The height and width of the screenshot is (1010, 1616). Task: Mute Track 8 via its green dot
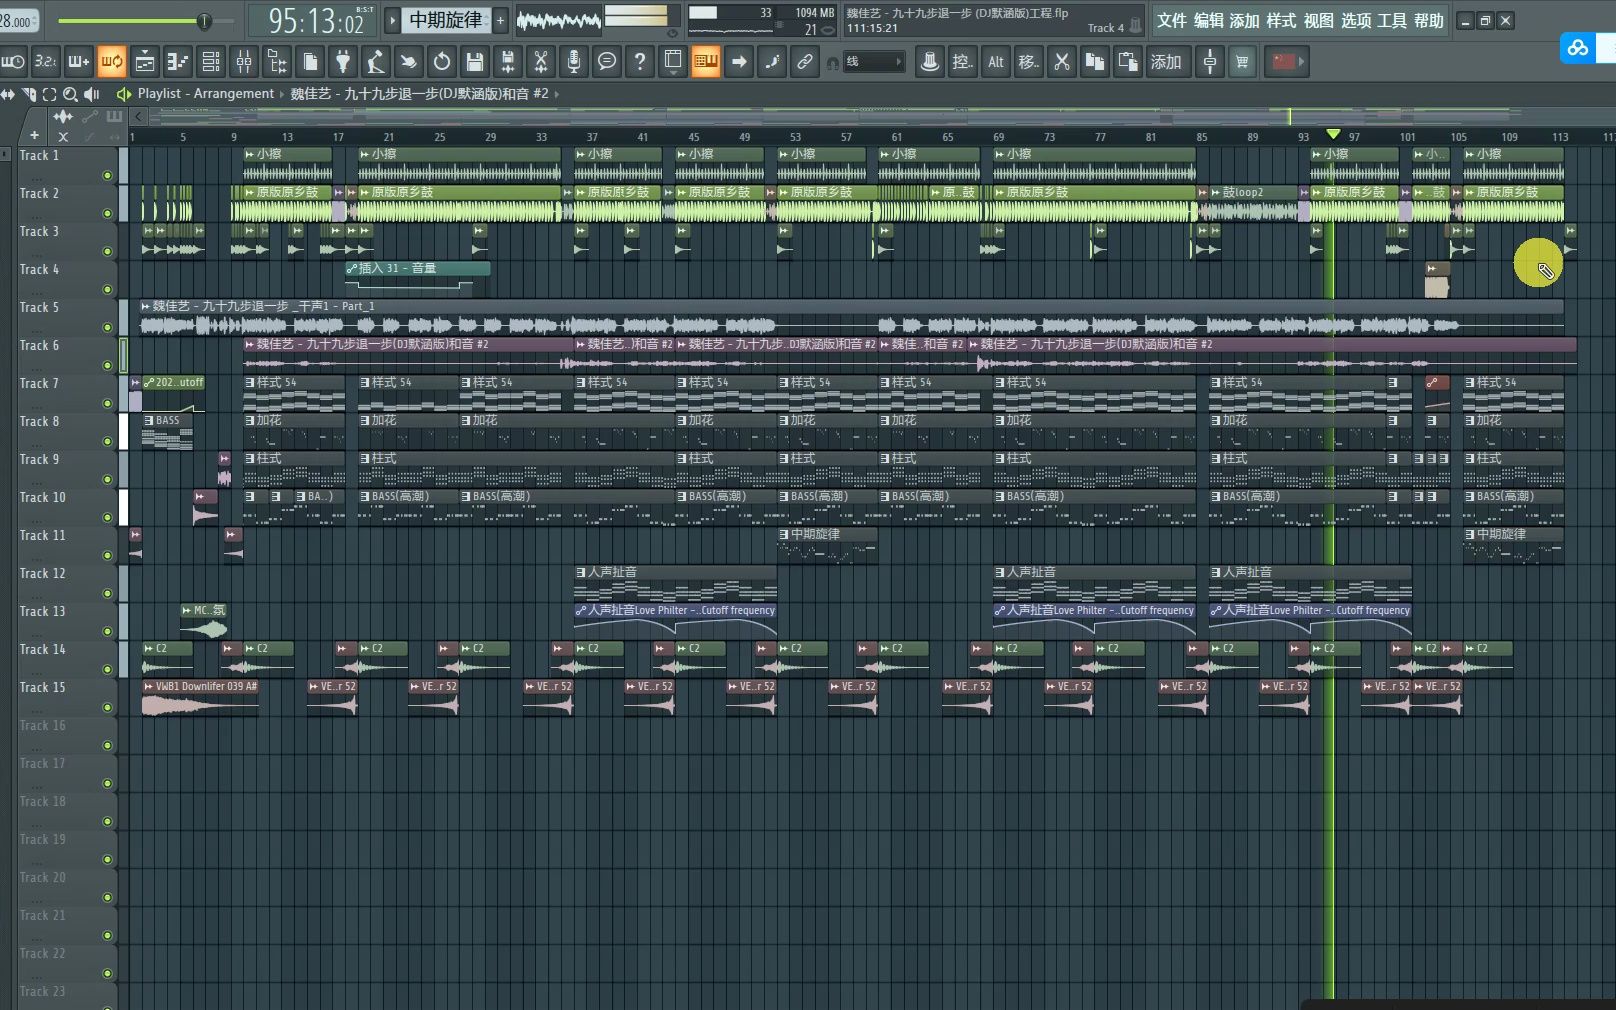[107, 442]
